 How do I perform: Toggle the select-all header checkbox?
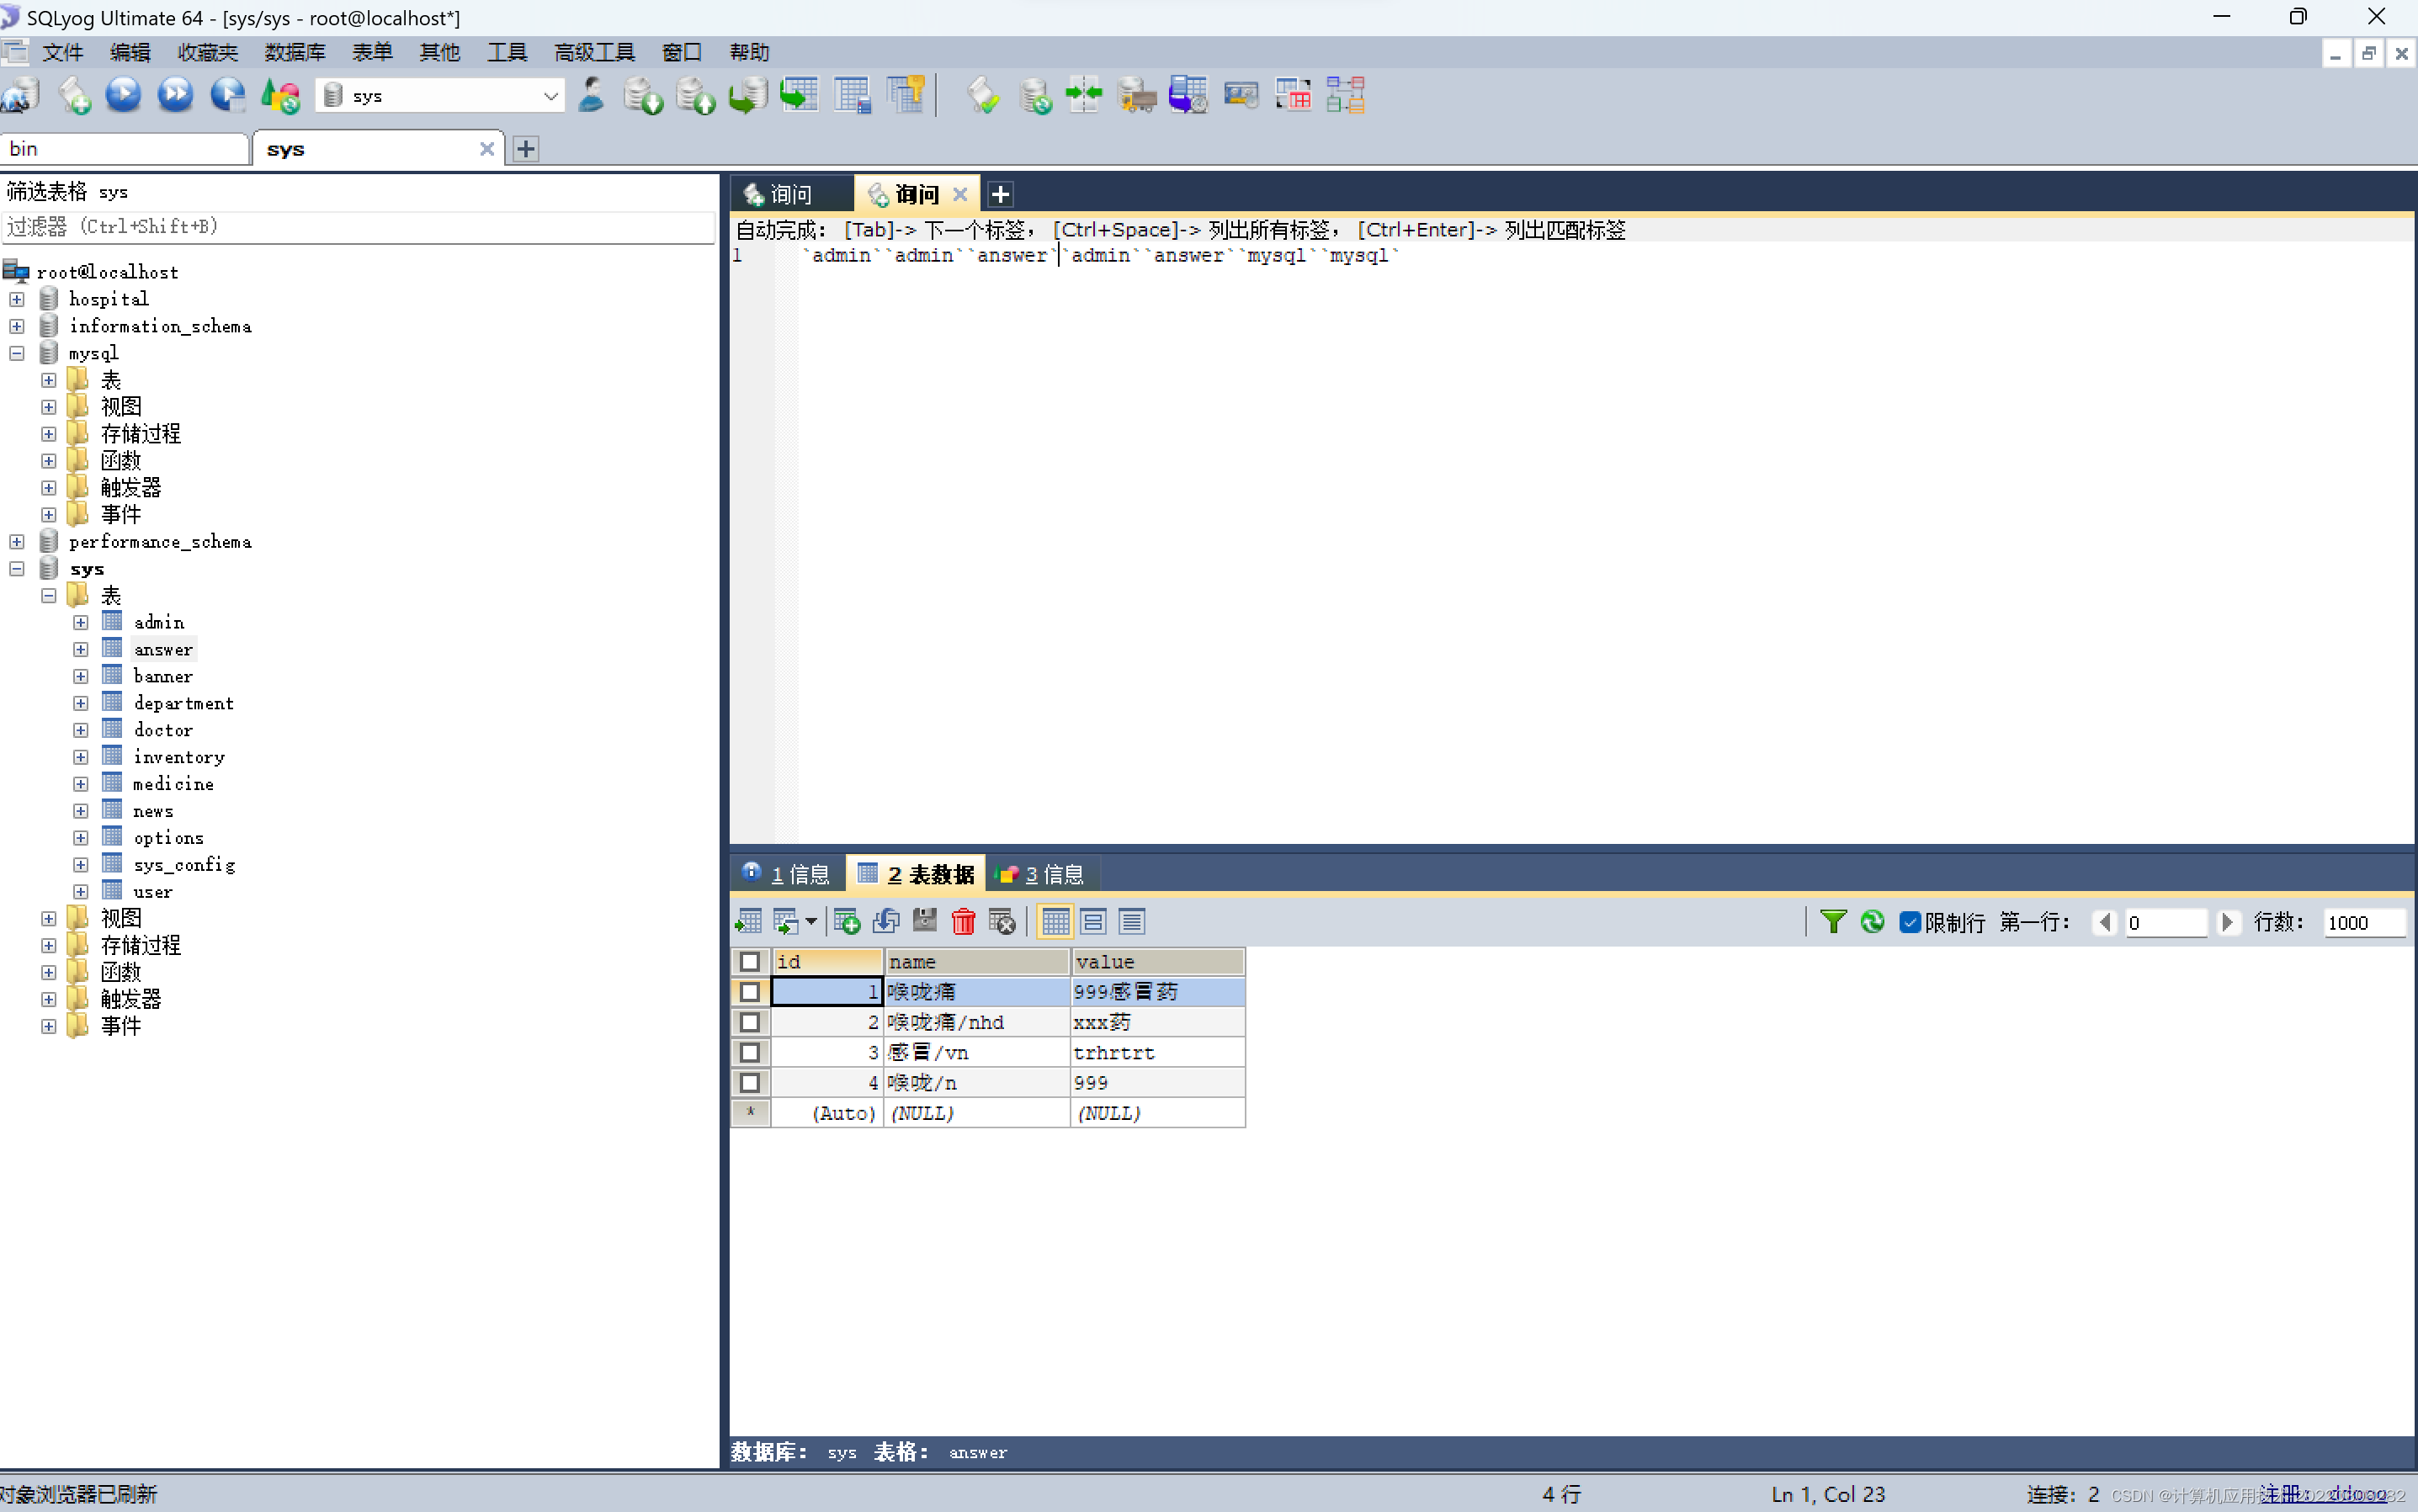pos(749,961)
